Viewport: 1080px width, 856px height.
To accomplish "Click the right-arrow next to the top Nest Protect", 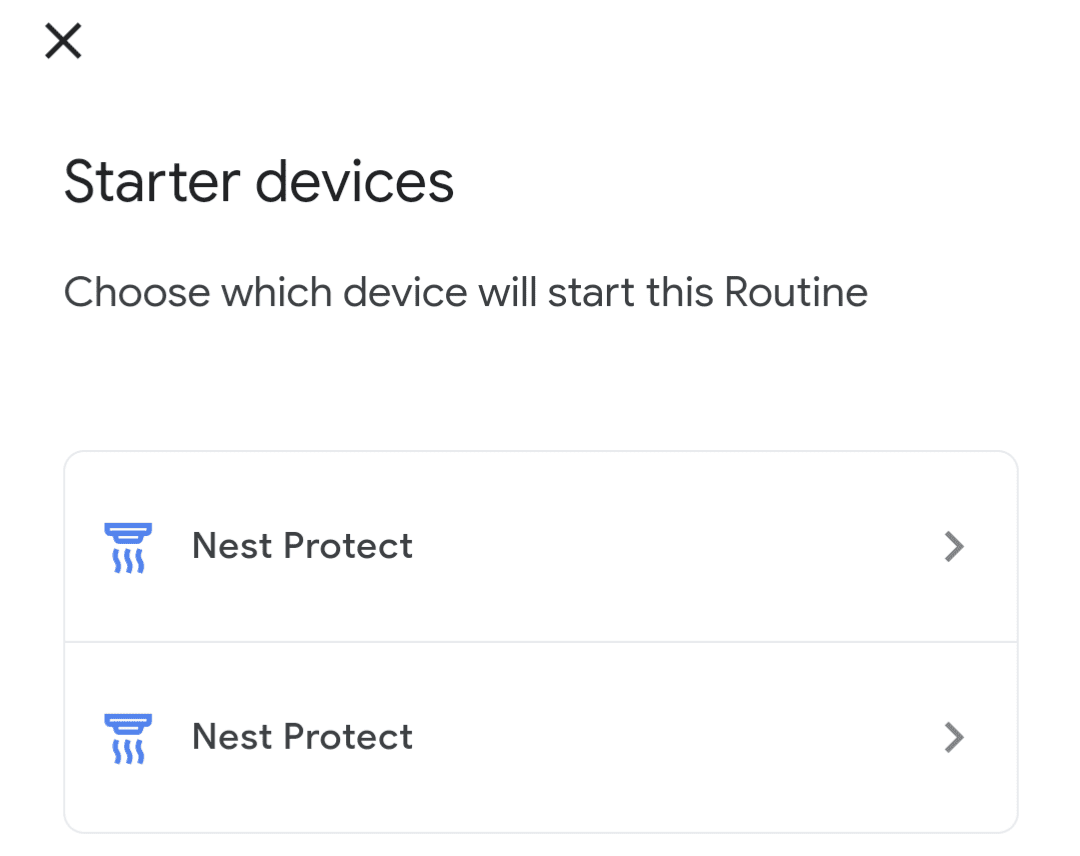I will (x=955, y=546).
